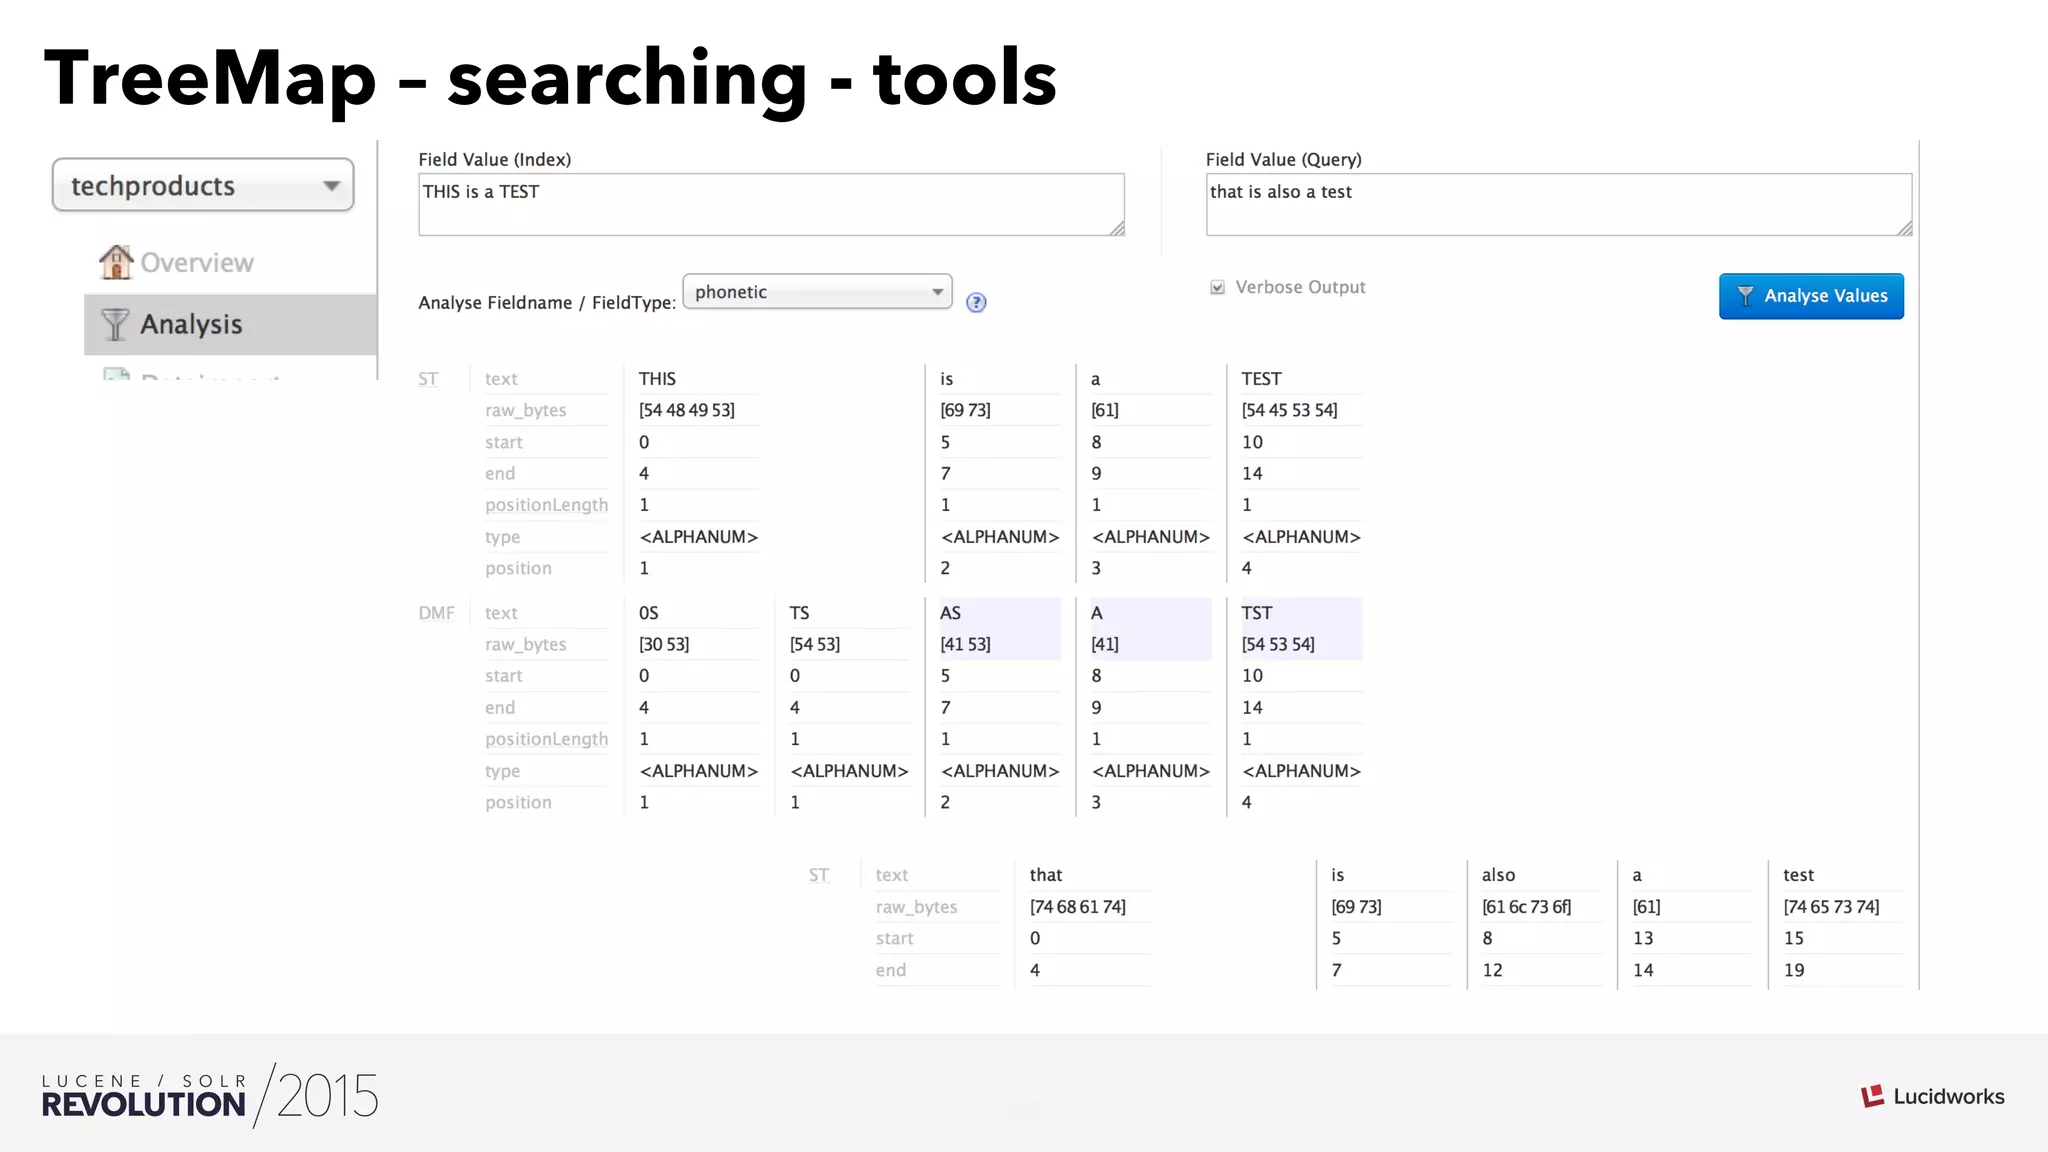Click the Lucene/Solr Revolution 2015 logo
The height and width of the screenshot is (1152, 2048).
pos(210,1096)
